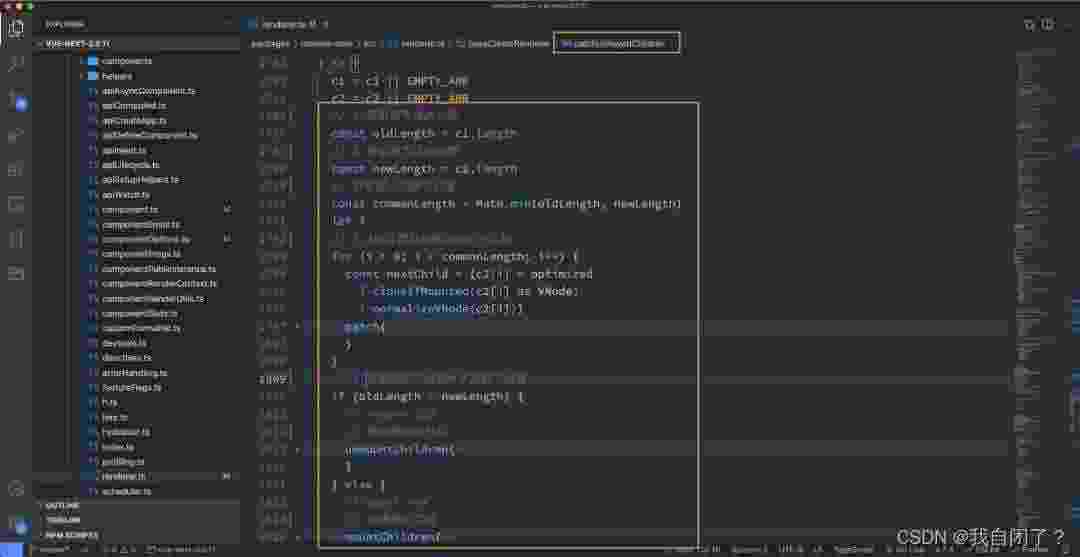The width and height of the screenshot is (1080, 557).
Task: Open the Accounts menu in activity bar
Action: pos(16,489)
